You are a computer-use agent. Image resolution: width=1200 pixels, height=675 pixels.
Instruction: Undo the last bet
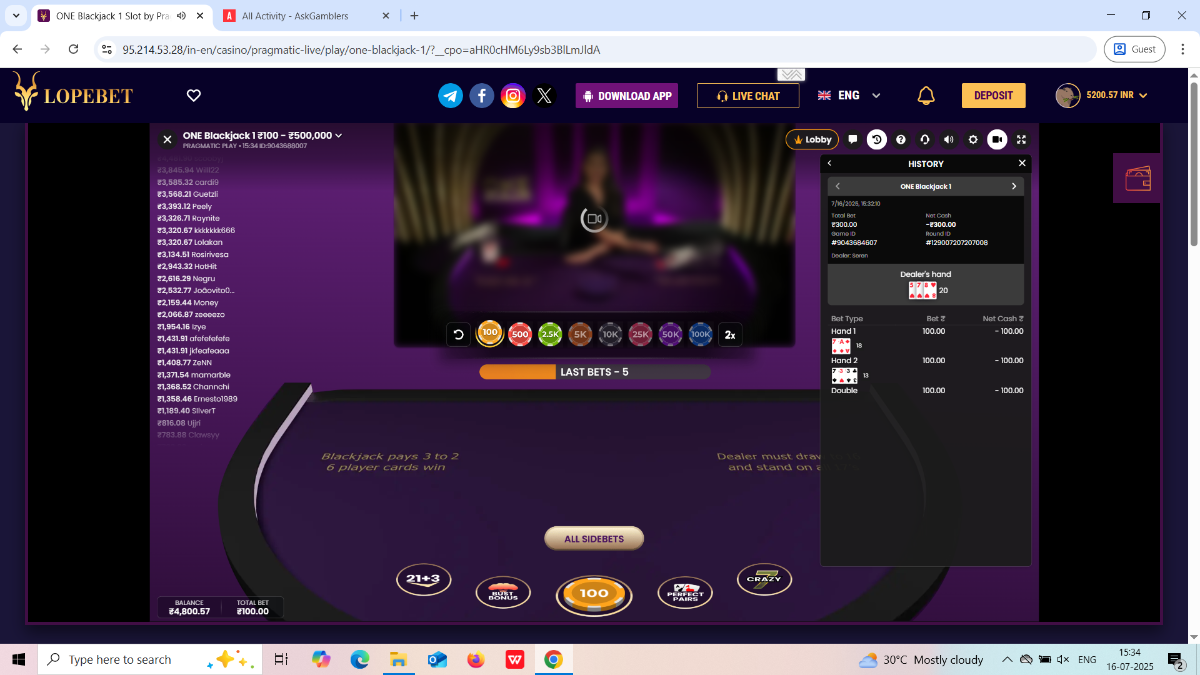coord(458,335)
